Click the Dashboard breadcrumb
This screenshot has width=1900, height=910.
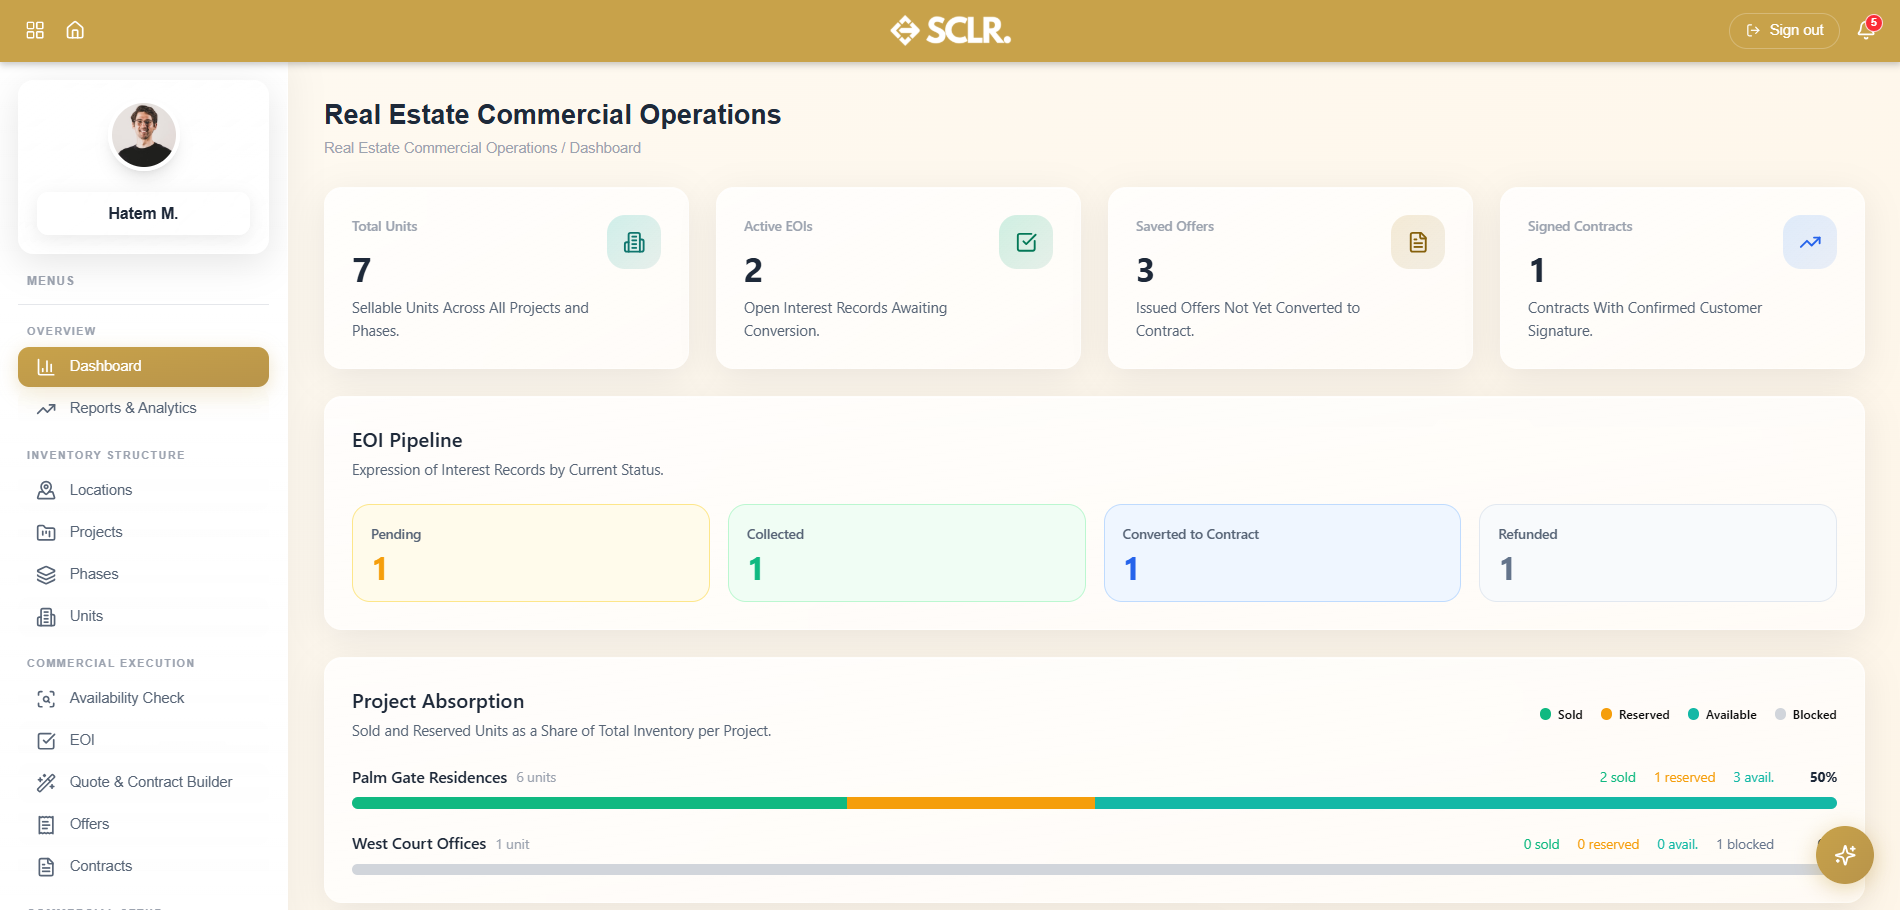(605, 148)
